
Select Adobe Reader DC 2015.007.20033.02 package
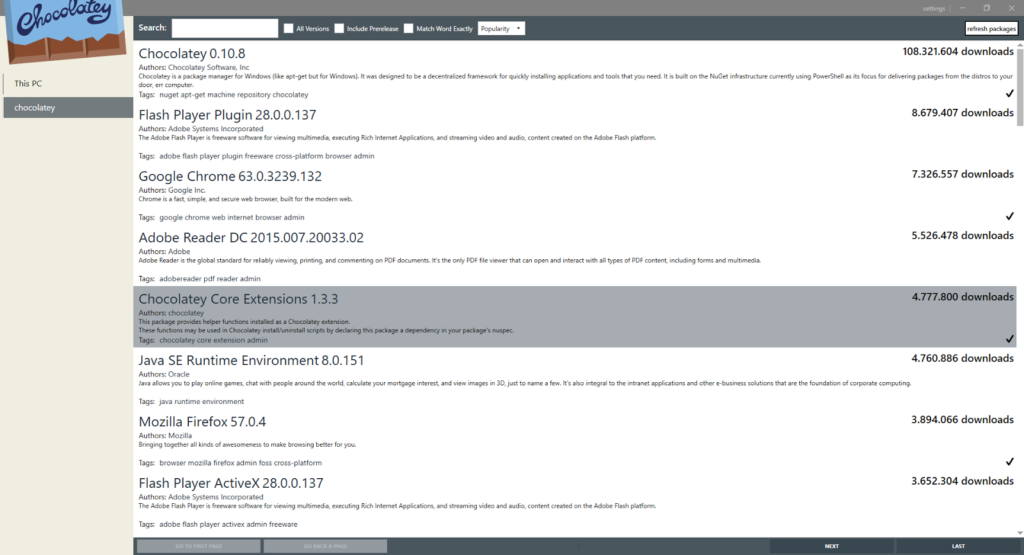coord(251,238)
